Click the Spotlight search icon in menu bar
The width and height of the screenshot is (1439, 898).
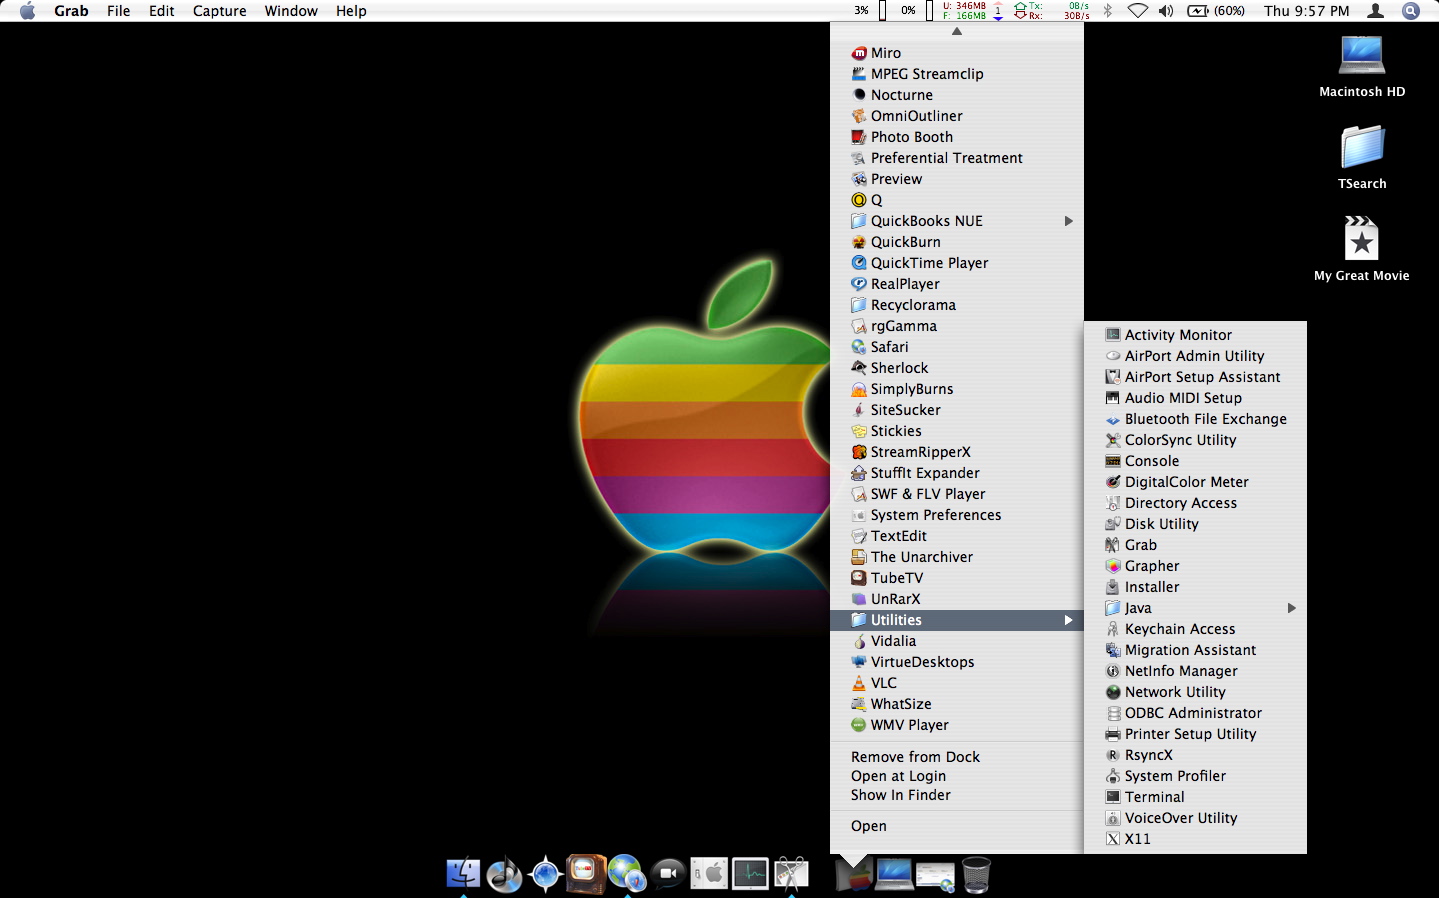1411,11
